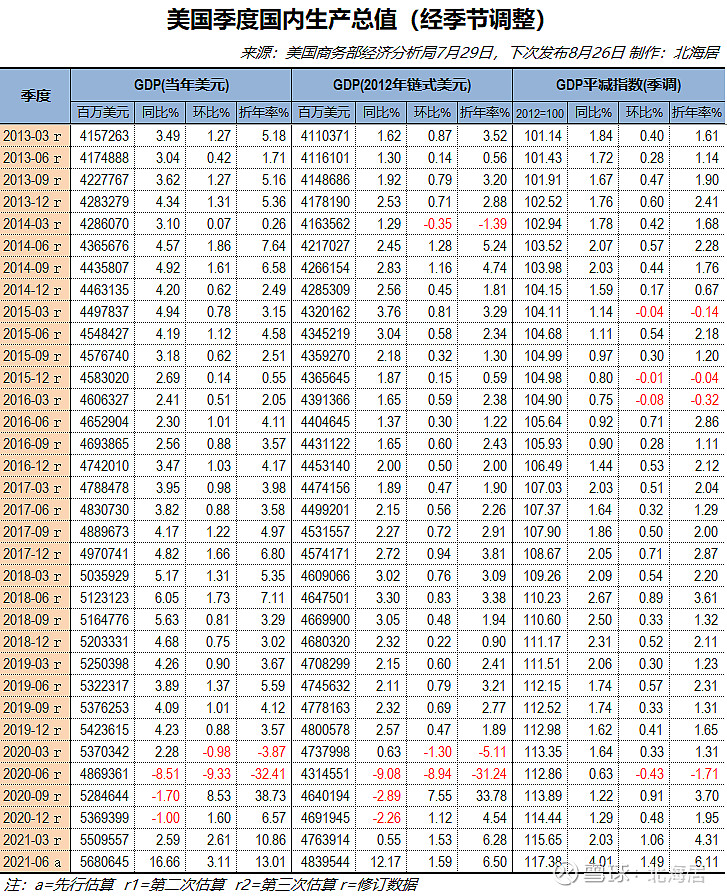Click 同比% header under GDP(当年美元)
The height and width of the screenshot is (896, 727).
coord(160,112)
